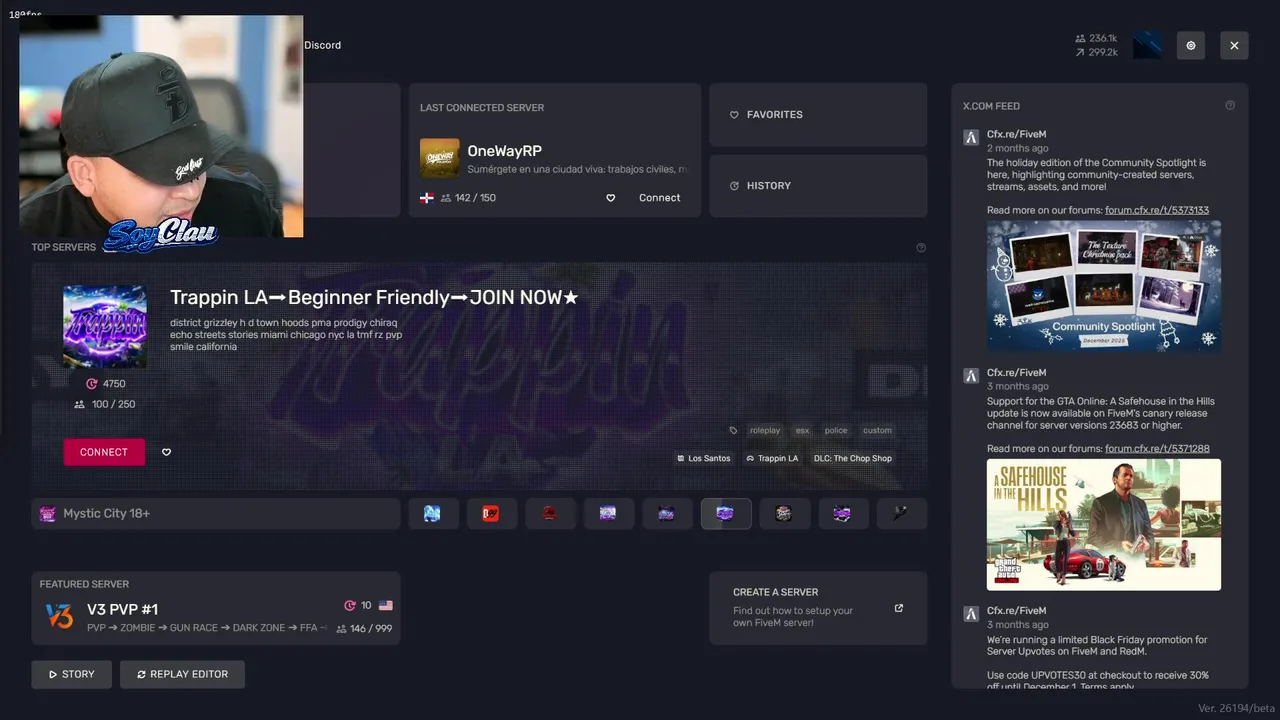Open forum.cfx.re/t/5371288 link
This screenshot has height=720, width=1280.
[x=1157, y=449]
